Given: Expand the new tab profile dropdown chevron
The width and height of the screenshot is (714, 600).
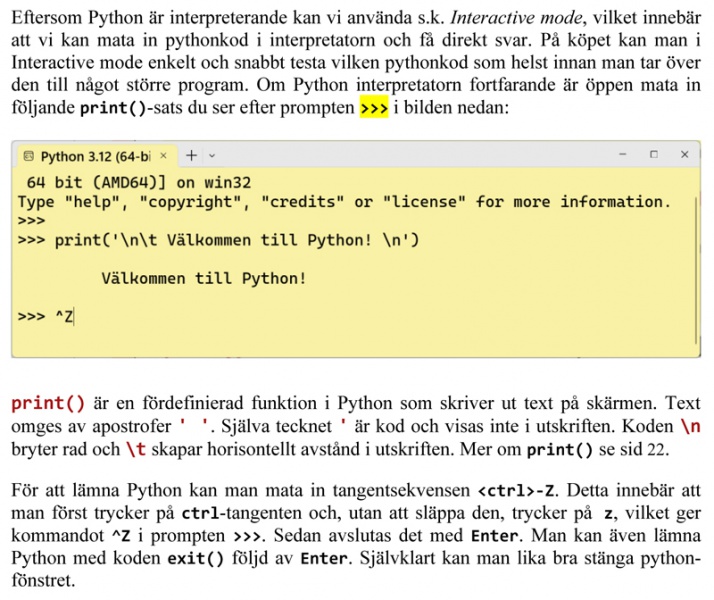Looking at the screenshot, I should coord(212,156).
